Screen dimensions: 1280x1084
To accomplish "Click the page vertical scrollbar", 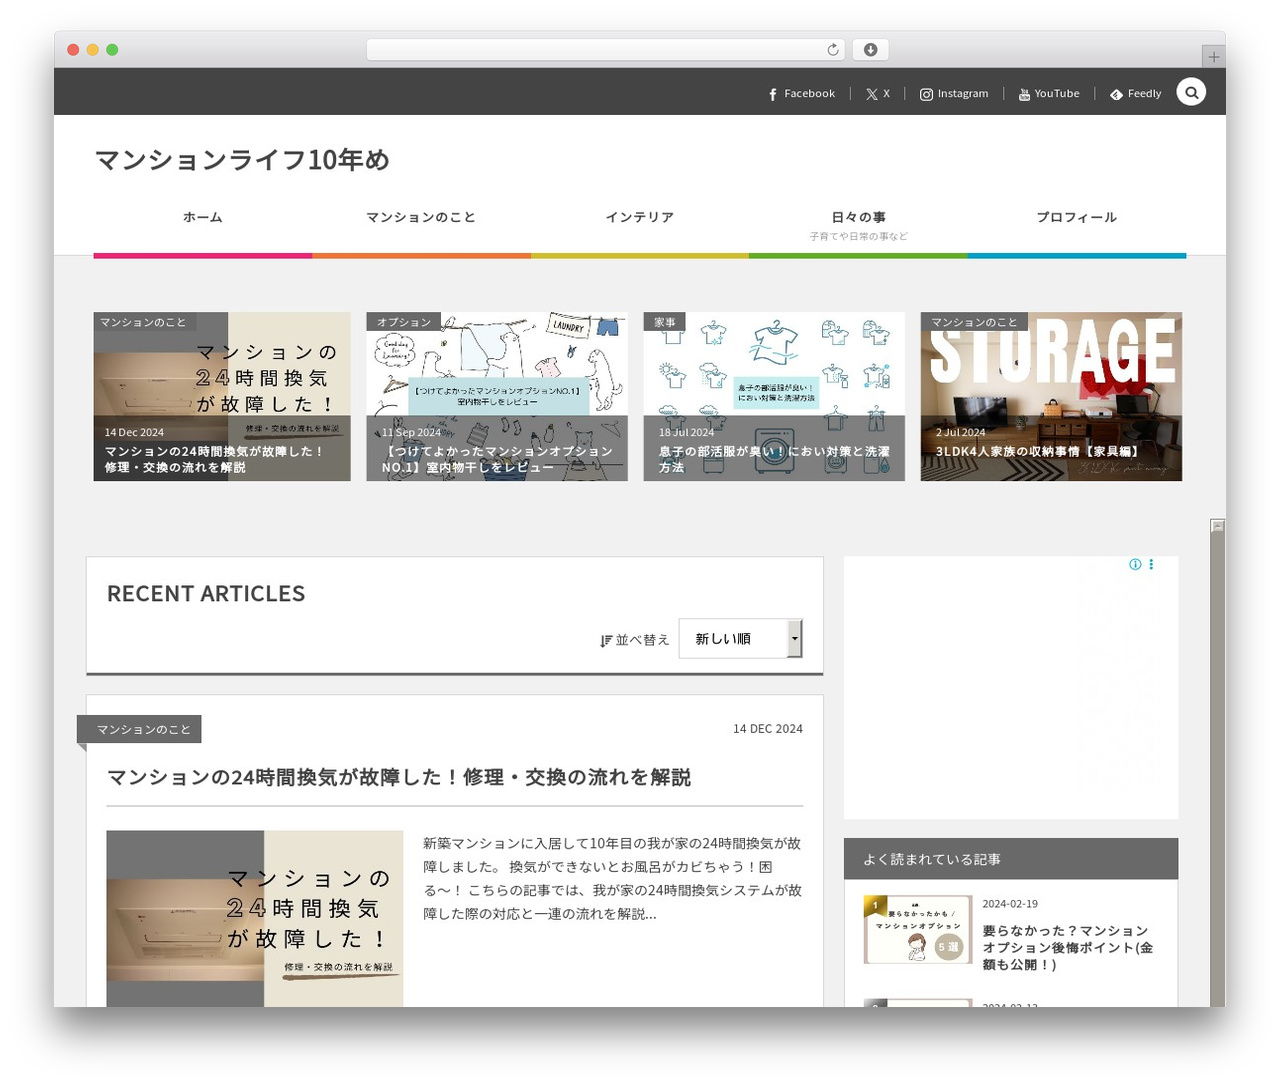I will (x=1217, y=763).
